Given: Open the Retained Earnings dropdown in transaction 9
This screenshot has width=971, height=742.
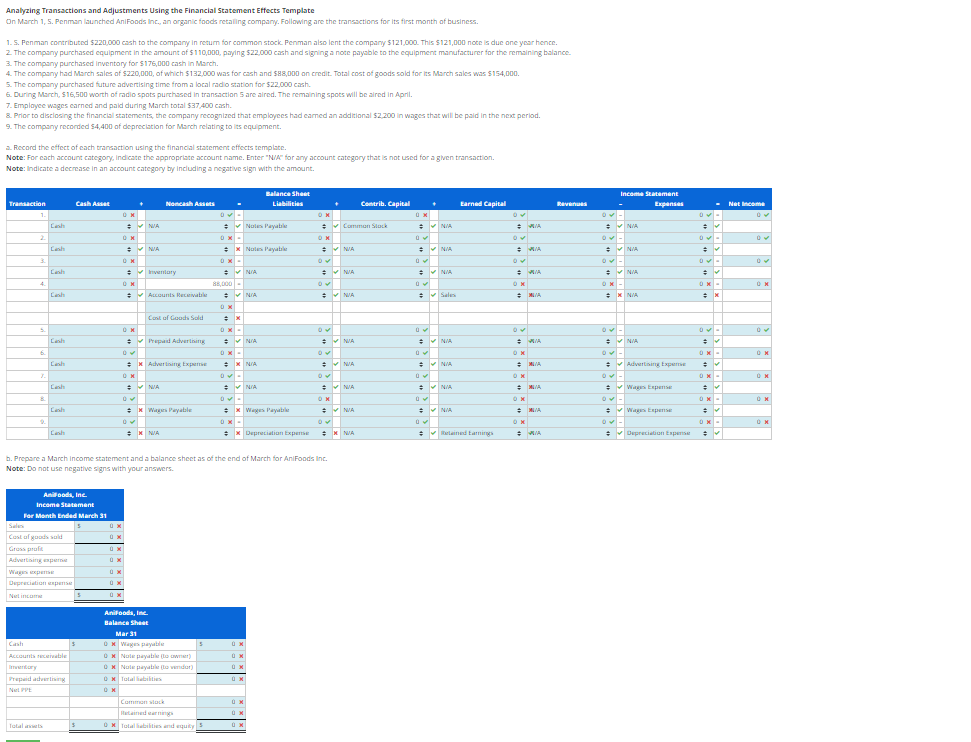Looking at the screenshot, I should 521,432.
